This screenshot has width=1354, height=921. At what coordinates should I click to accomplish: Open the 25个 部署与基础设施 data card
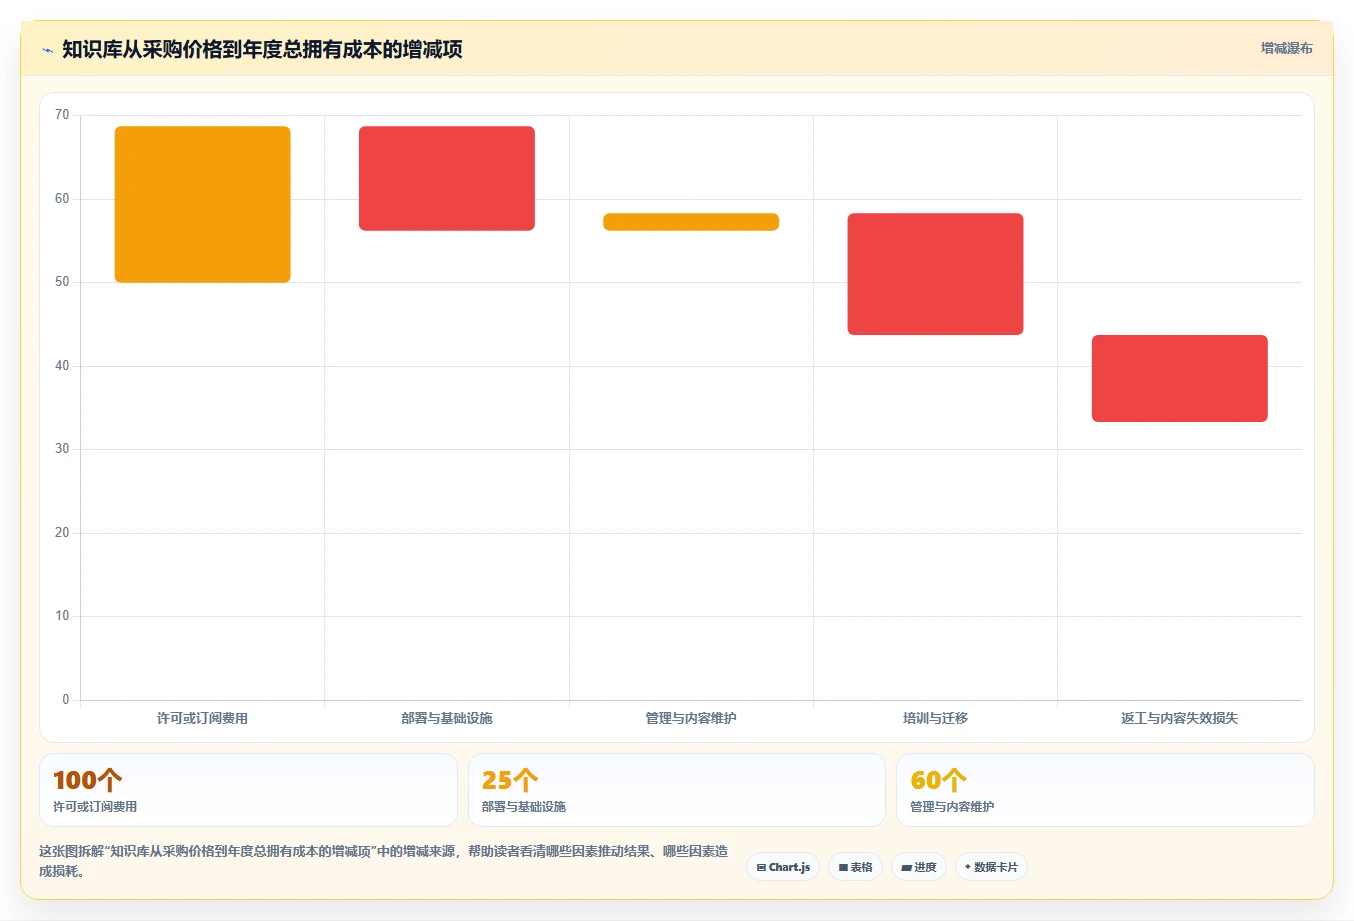(x=677, y=790)
